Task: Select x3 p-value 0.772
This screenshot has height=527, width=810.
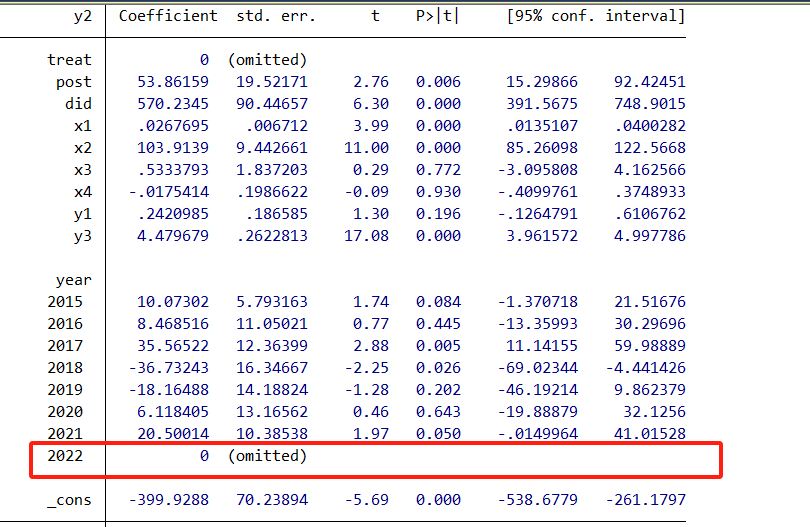Action: 438,170
